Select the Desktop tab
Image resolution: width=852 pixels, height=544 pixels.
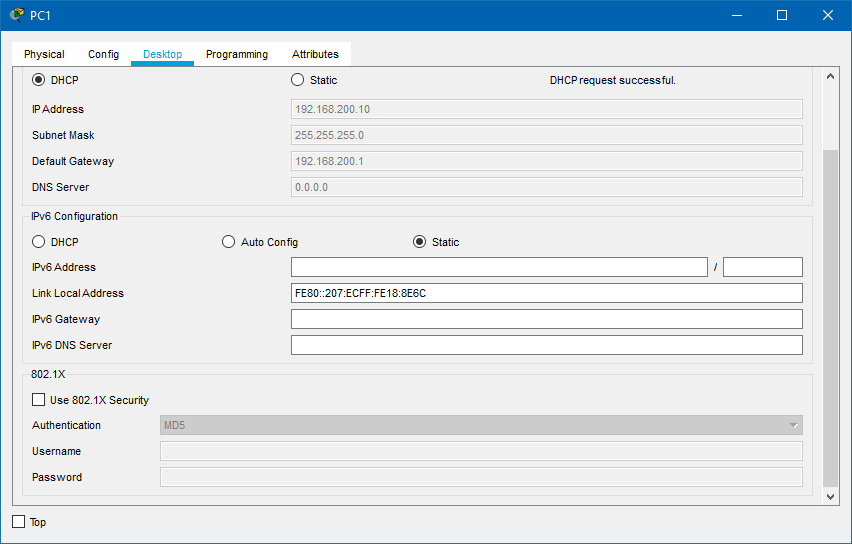coord(162,54)
